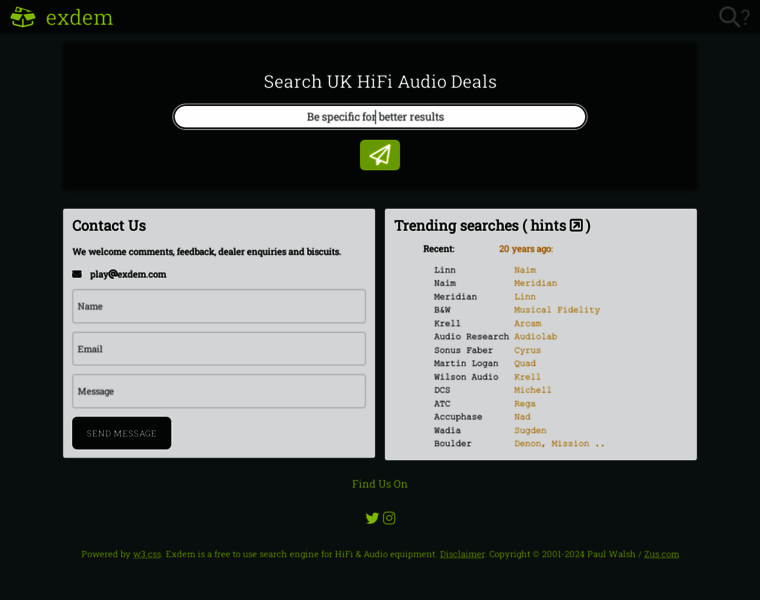Select recent search 'Accuphase'
This screenshot has width=760, height=600.
(x=458, y=416)
